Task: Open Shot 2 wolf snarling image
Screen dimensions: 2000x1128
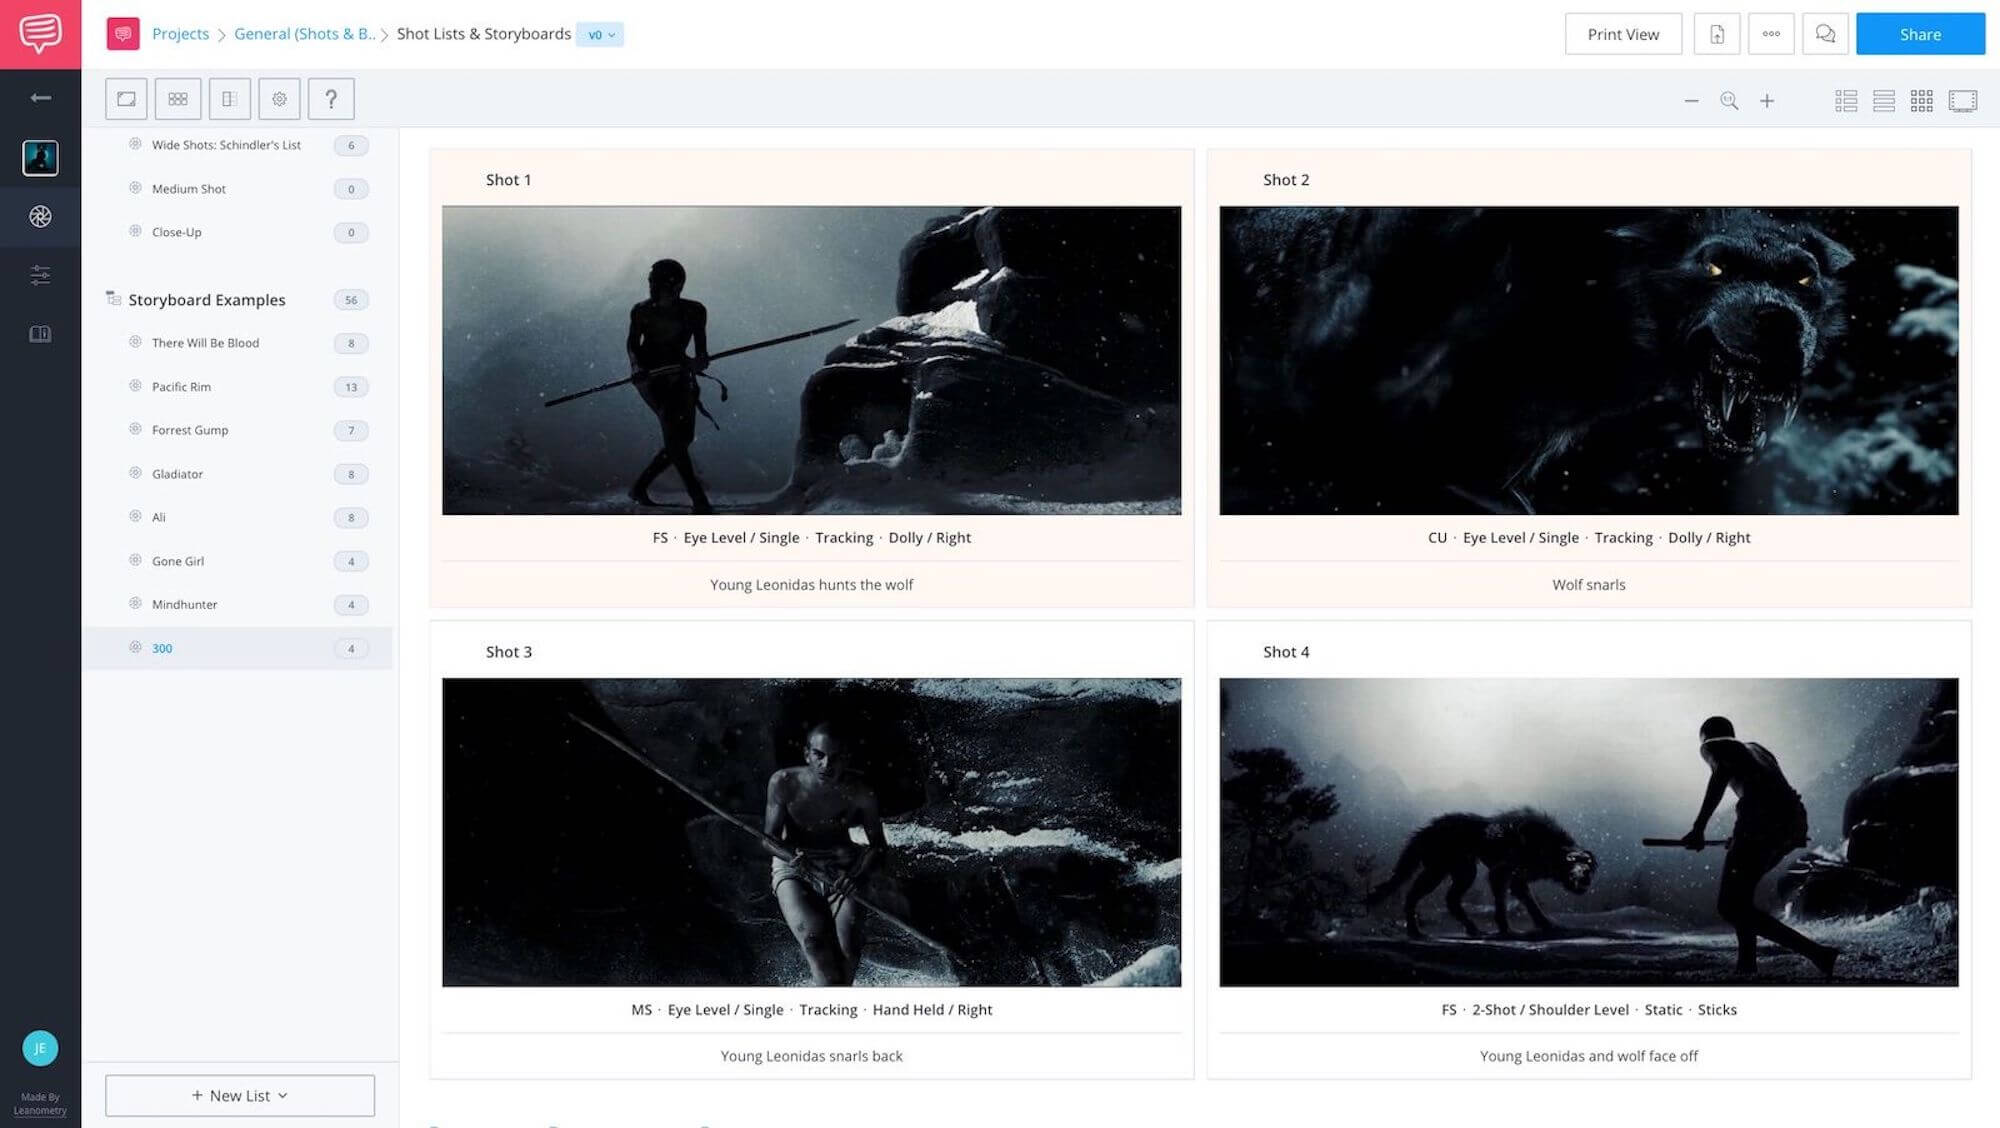Action: pos(1588,360)
